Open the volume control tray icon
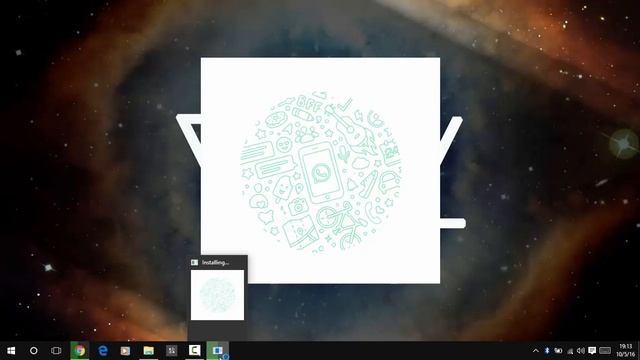Image resolution: width=640 pixels, height=360 pixels. (x=581, y=351)
